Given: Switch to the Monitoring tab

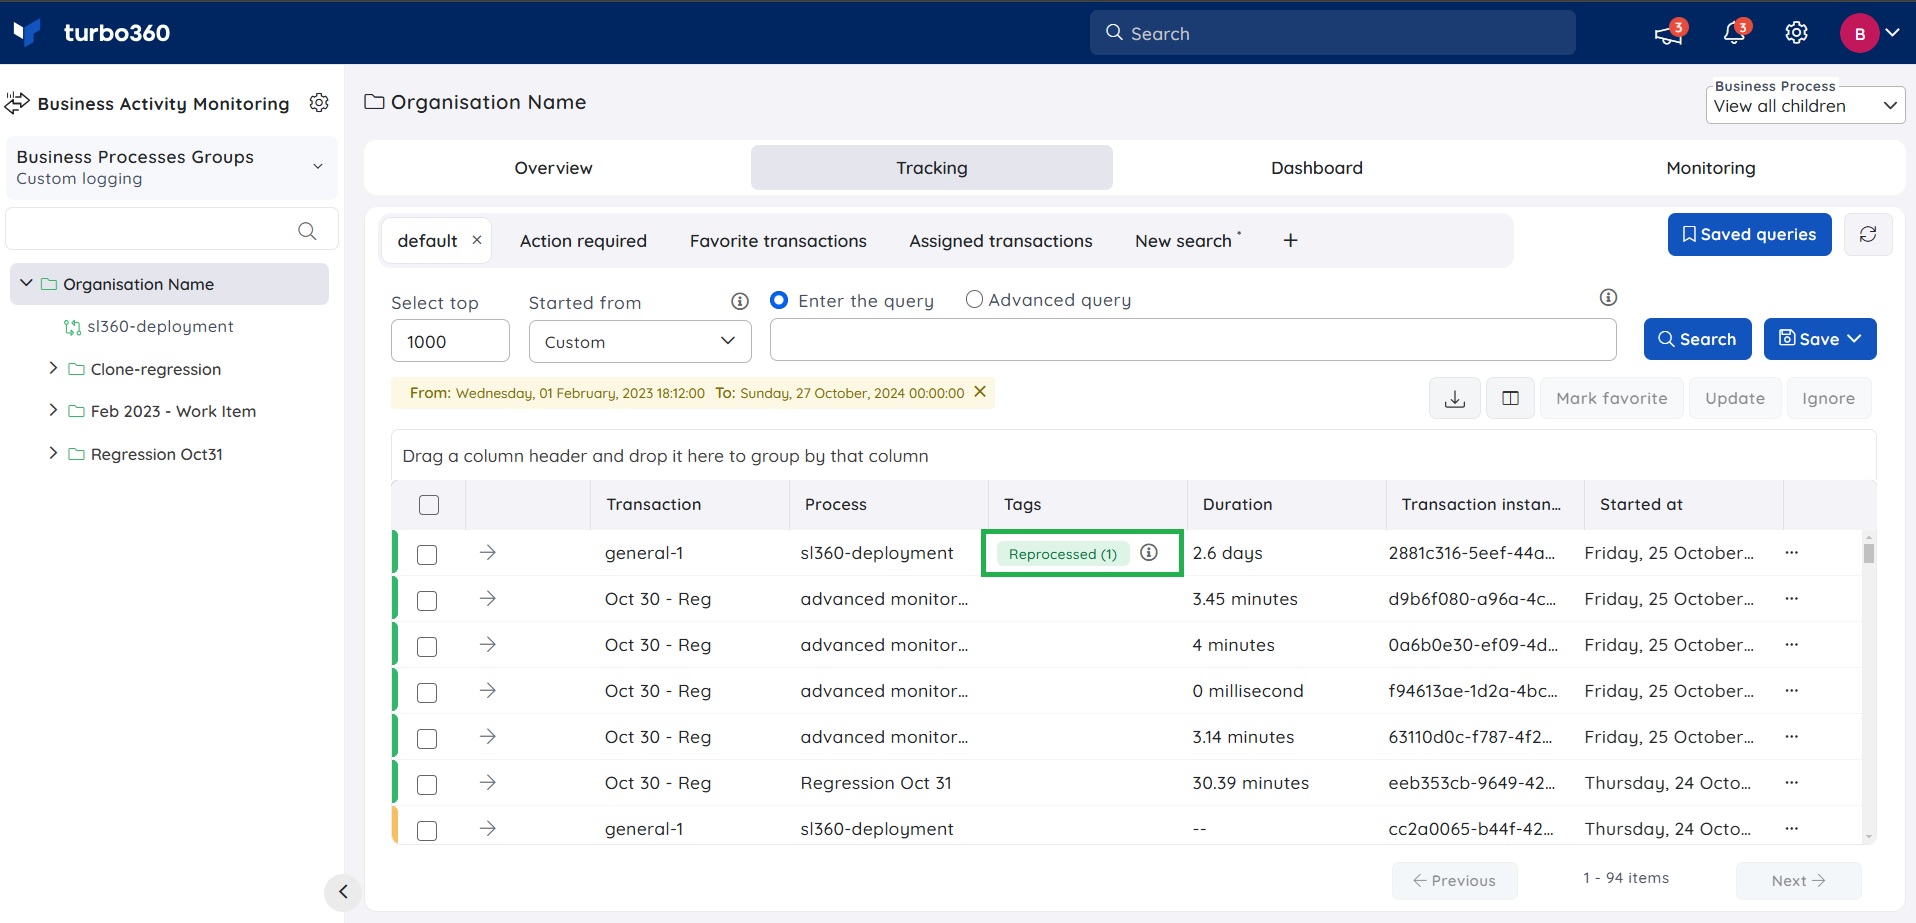Looking at the screenshot, I should pos(1710,167).
